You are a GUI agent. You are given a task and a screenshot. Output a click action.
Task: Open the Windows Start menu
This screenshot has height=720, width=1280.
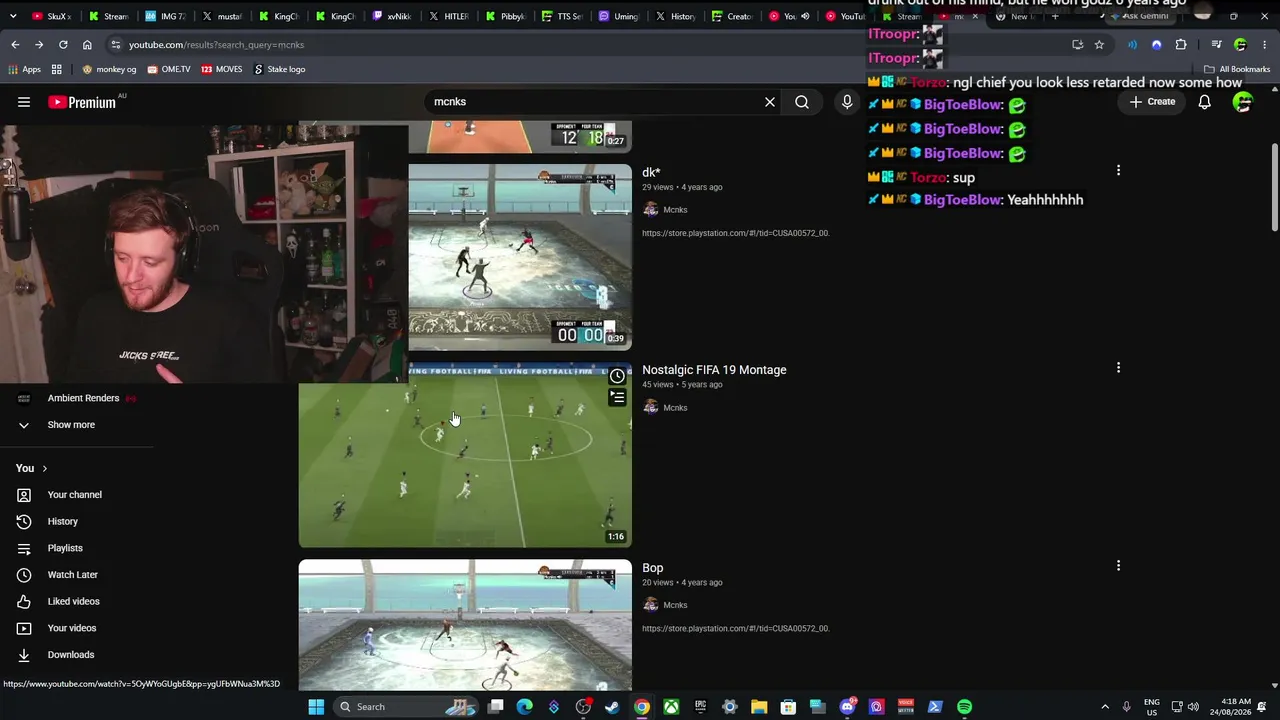point(316,707)
